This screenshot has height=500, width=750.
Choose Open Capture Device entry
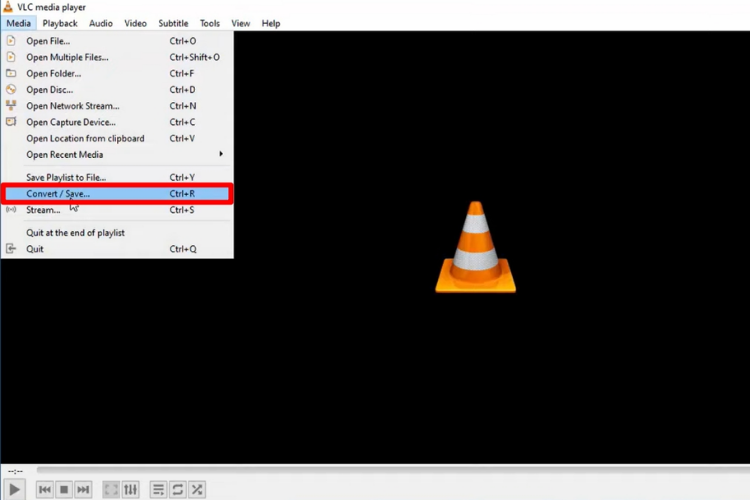click(117, 122)
